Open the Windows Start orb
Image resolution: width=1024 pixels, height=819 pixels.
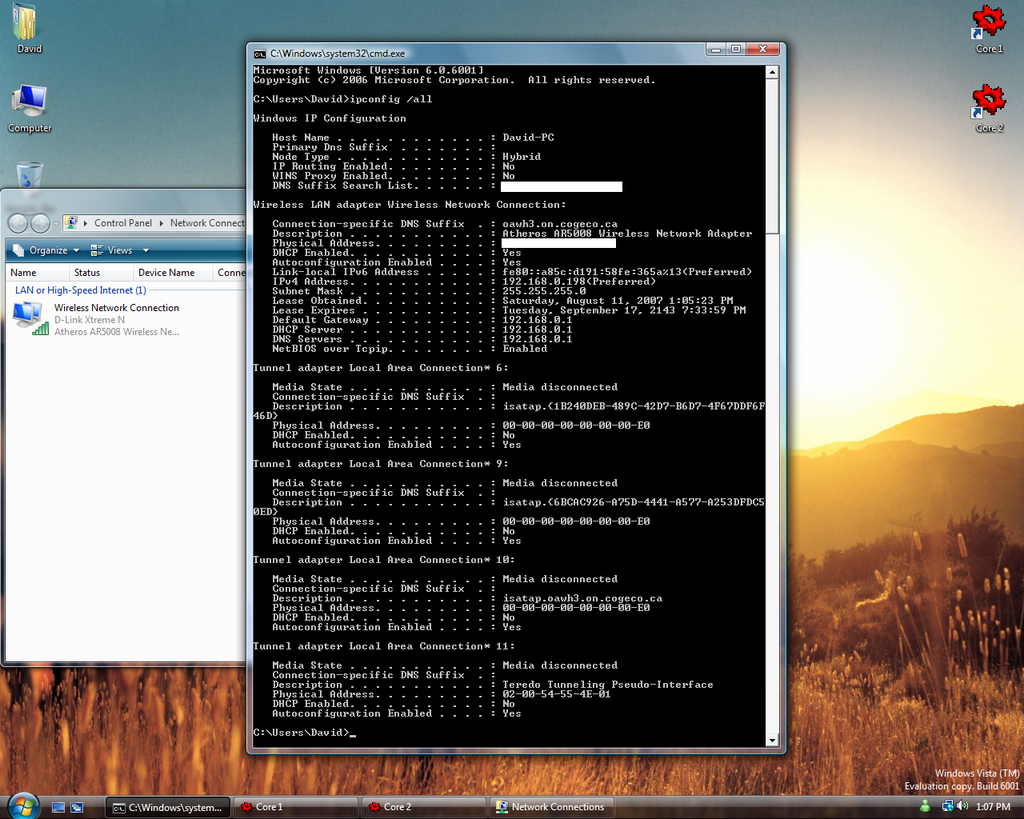(x=23, y=805)
